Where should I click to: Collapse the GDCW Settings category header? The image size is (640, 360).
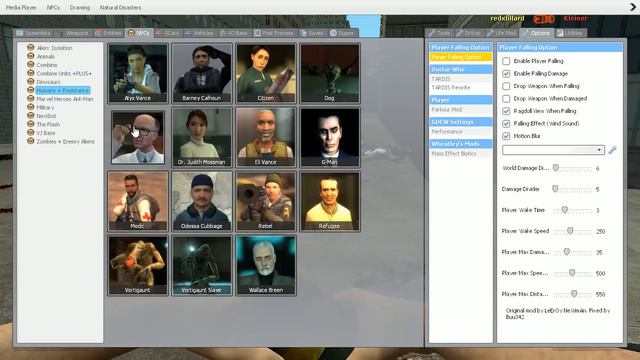tap(460, 122)
